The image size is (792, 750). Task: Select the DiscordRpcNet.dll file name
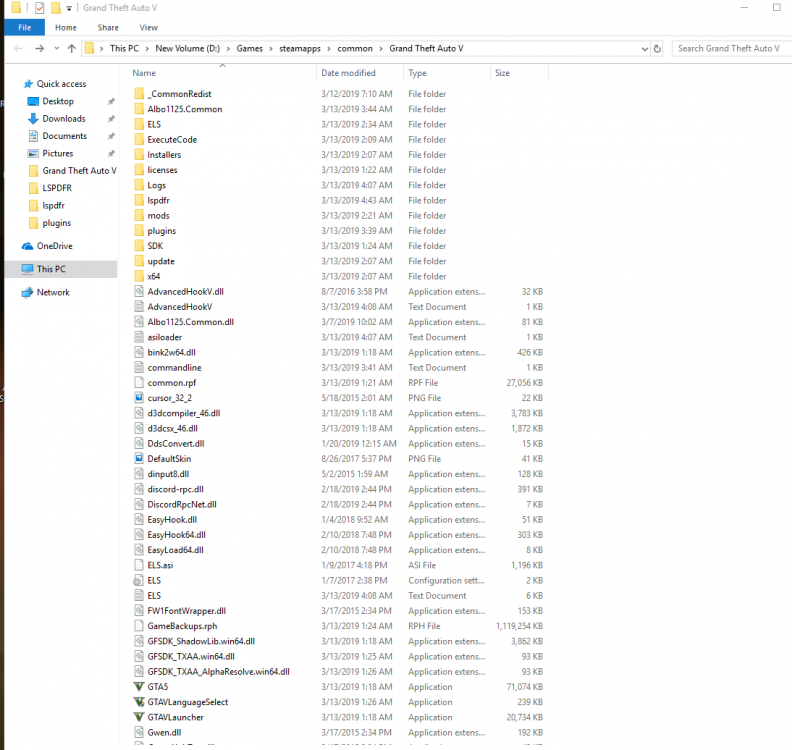tap(182, 504)
